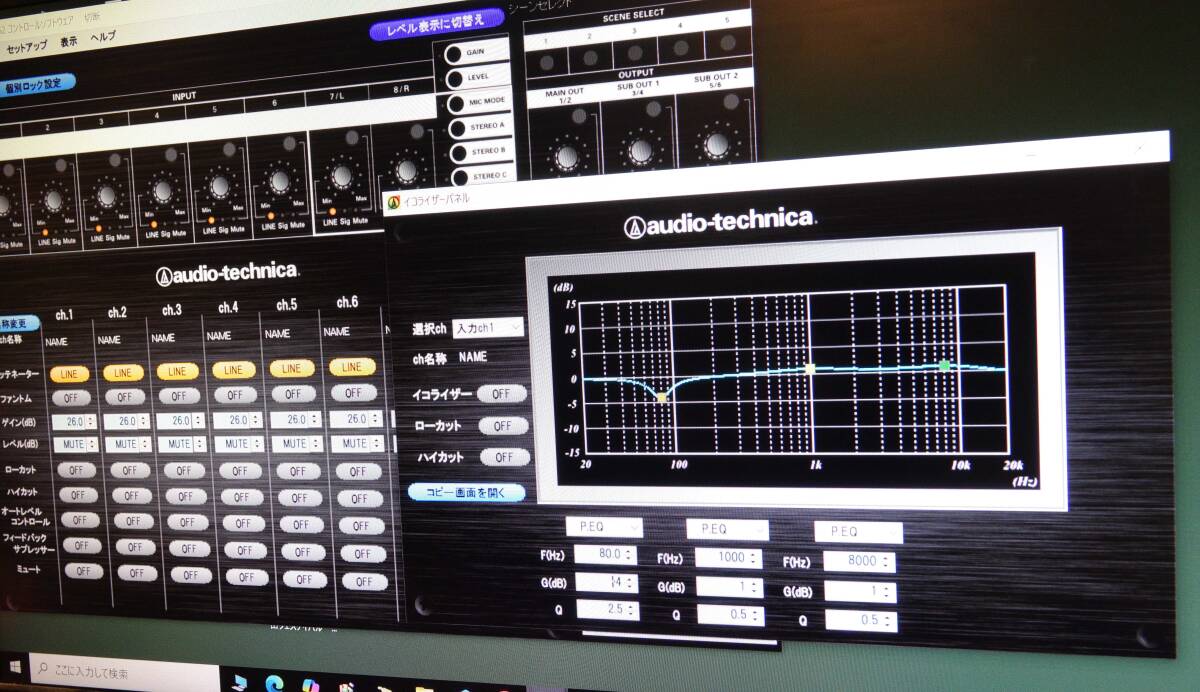Toggle ch.4 high cut (ハイカット) switch
Screen dimensions: 1200x692
tap(240, 496)
